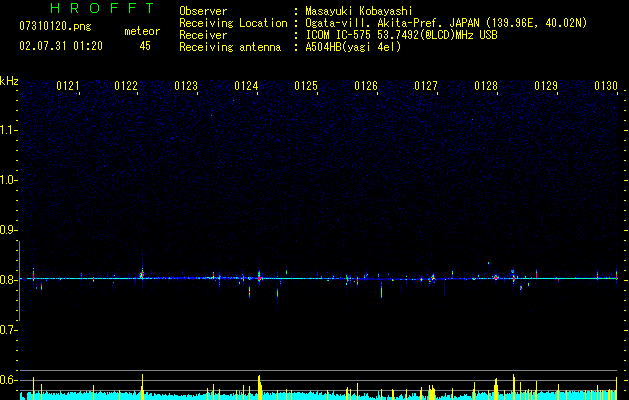Image resolution: width=629 pixels, height=400 pixels.
Task: Click the 0.8 frequency axis label
Action: pos(8,280)
